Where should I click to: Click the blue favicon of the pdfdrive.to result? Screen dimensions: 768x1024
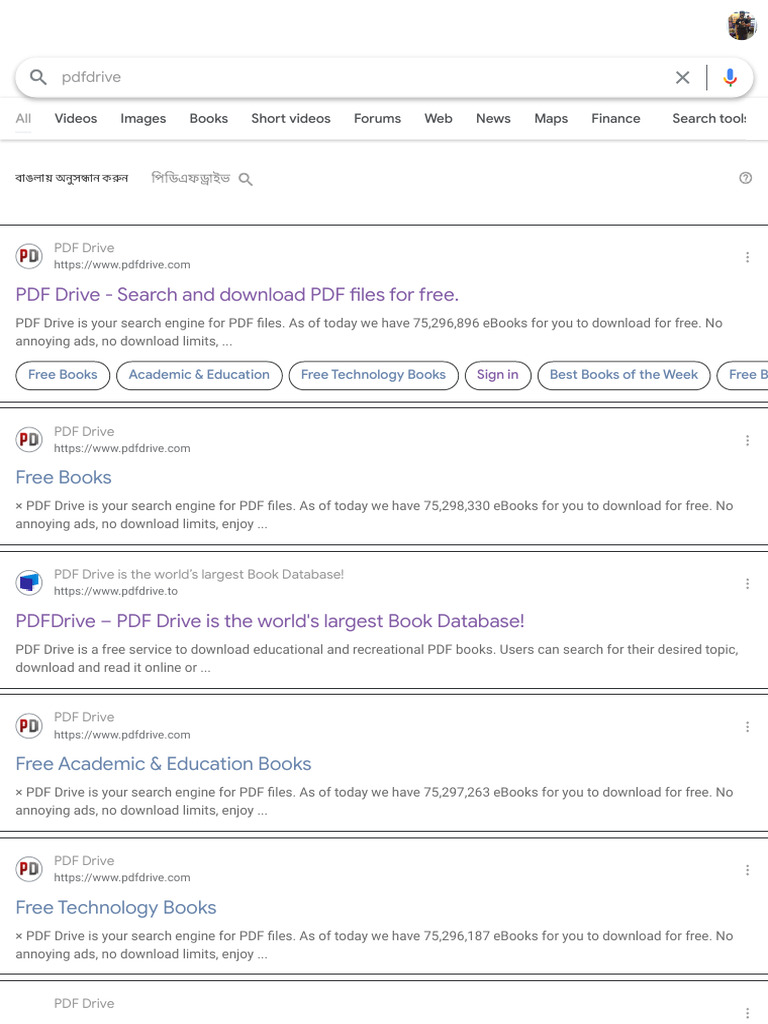29,582
